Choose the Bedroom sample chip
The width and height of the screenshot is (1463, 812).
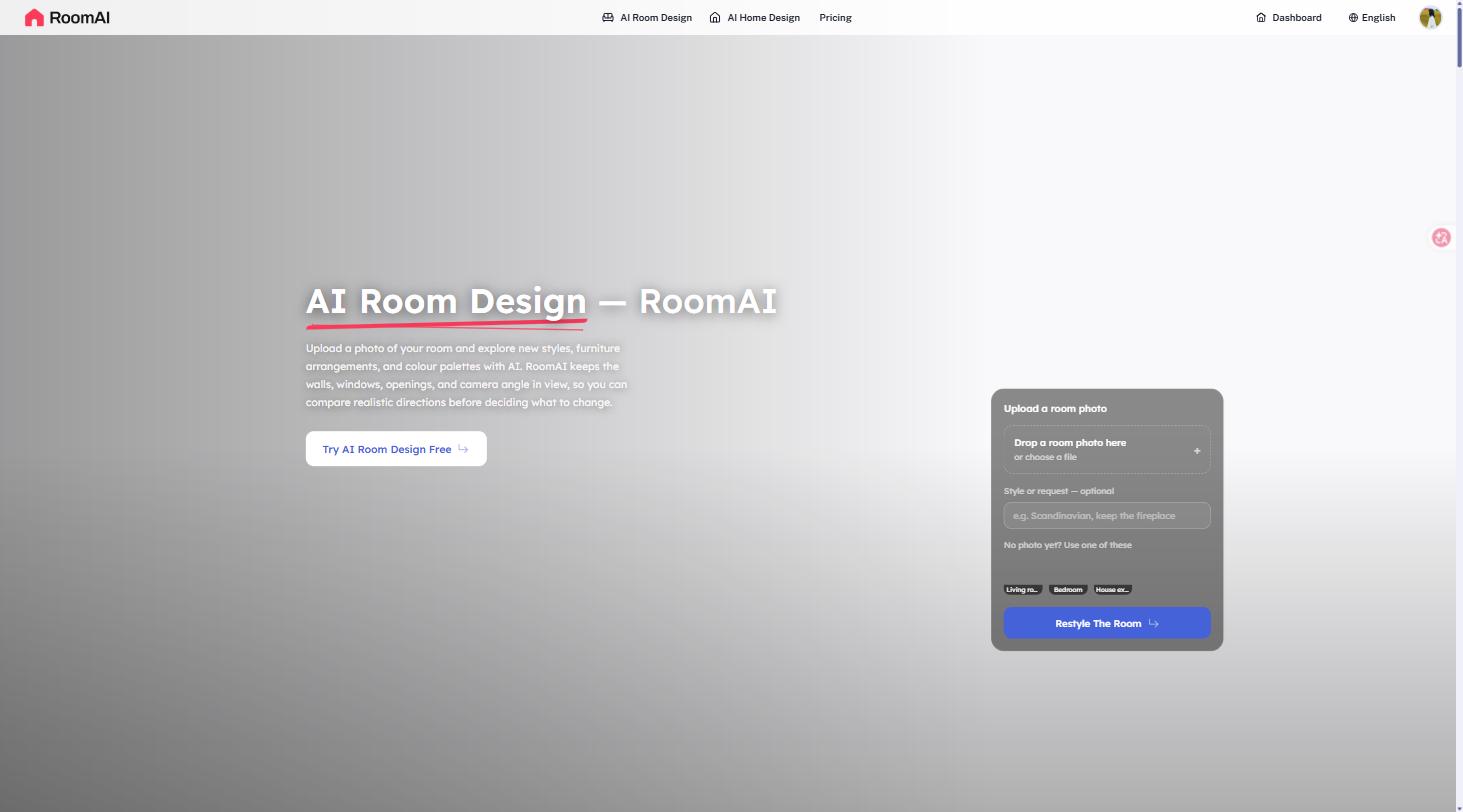point(1068,590)
